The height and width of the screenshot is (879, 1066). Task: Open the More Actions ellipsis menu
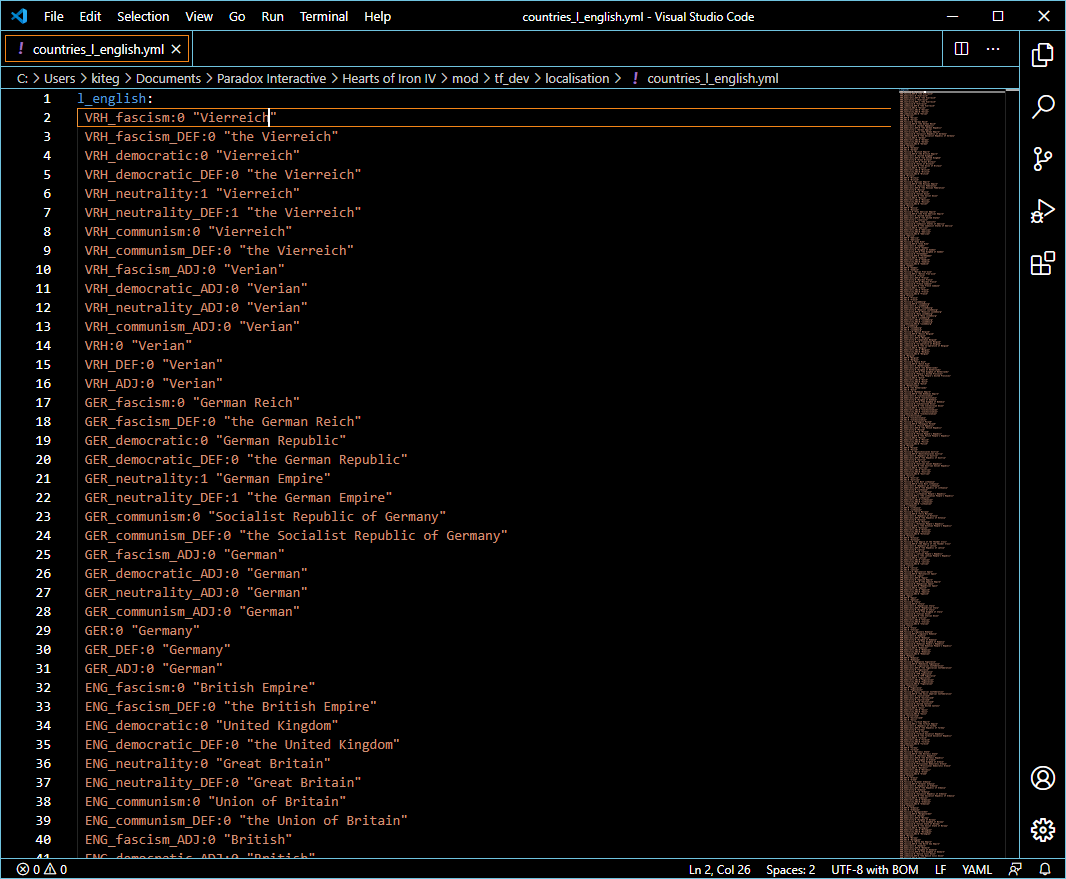[993, 49]
